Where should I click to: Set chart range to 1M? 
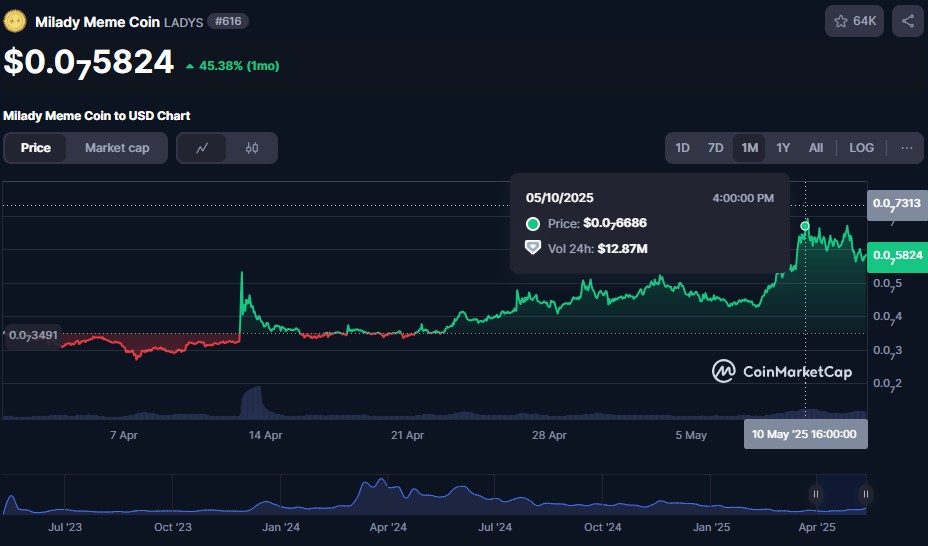click(749, 148)
